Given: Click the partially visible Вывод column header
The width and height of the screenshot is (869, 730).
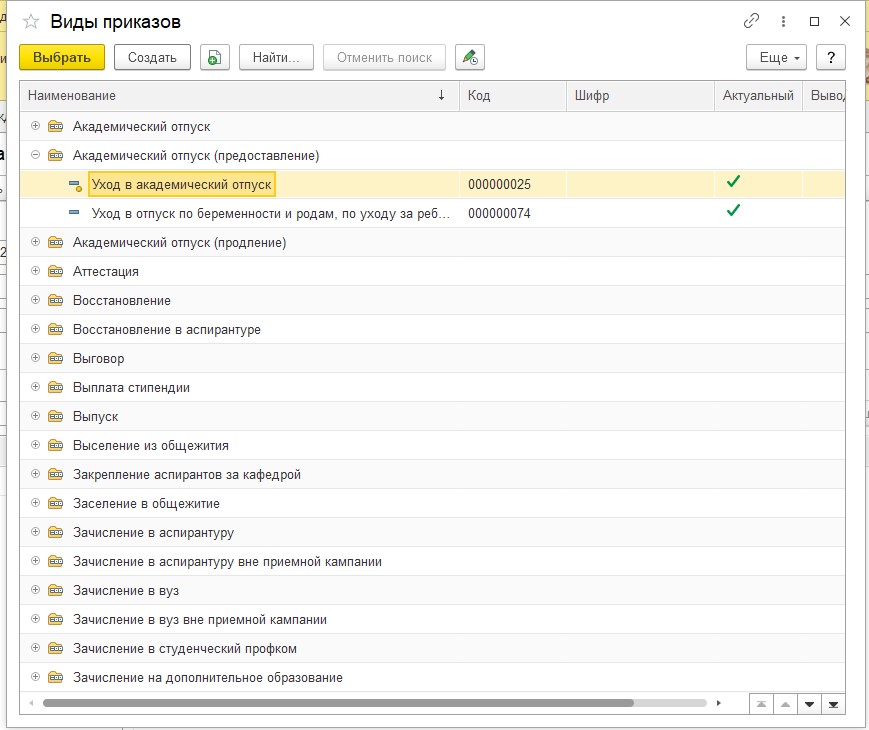Looking at the screenshot, I should 825,95.
